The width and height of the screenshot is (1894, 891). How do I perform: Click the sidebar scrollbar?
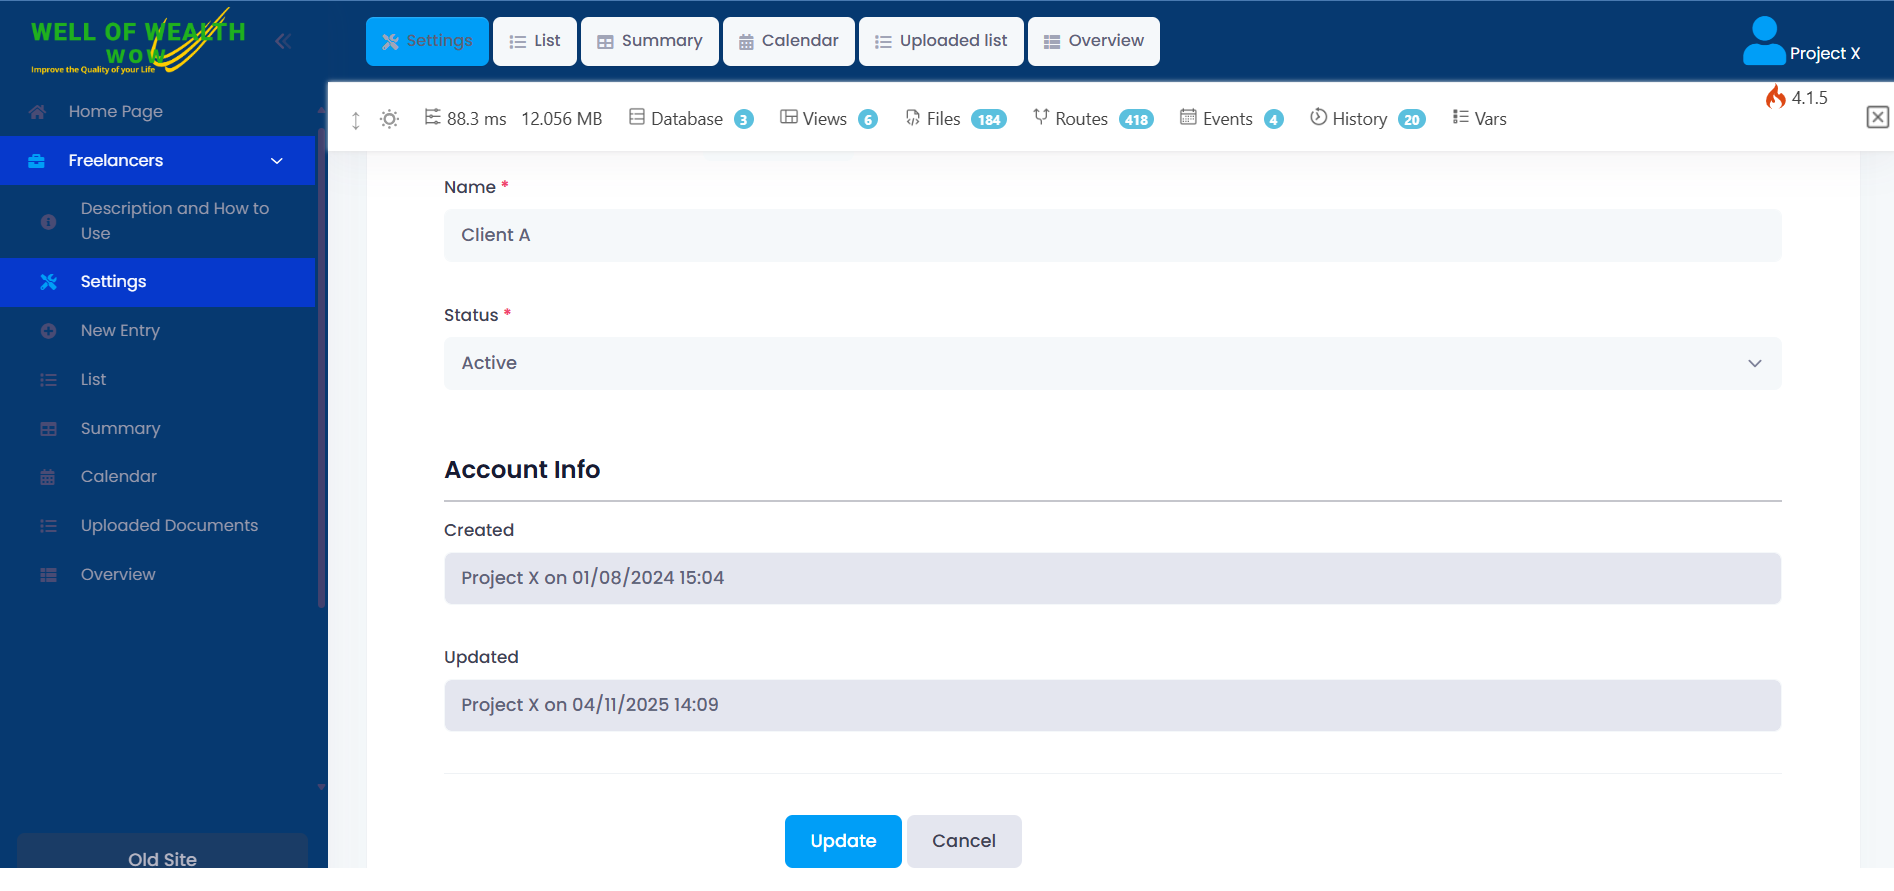tap(321, 367)
